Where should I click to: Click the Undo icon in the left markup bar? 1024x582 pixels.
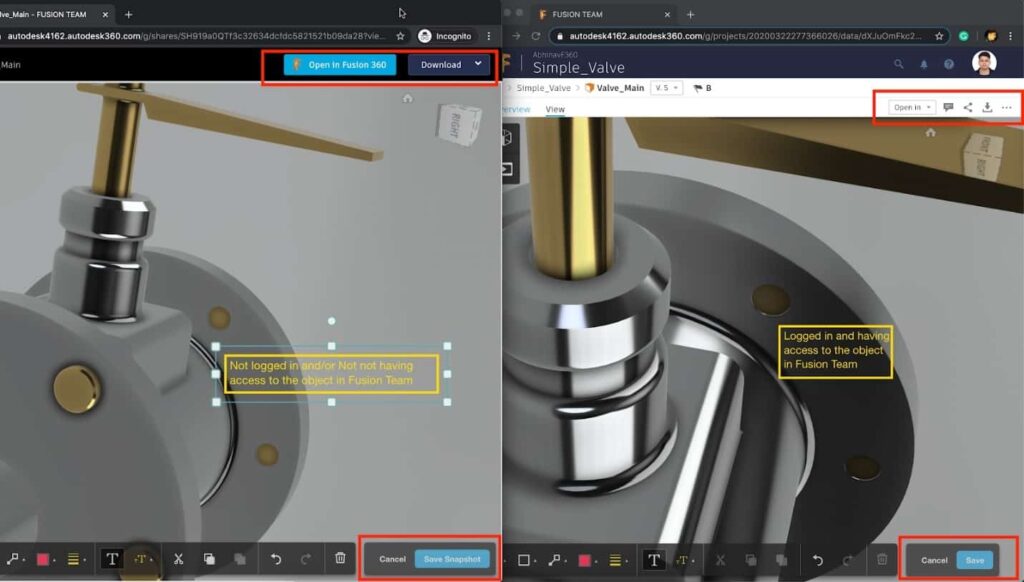point(276,557)
